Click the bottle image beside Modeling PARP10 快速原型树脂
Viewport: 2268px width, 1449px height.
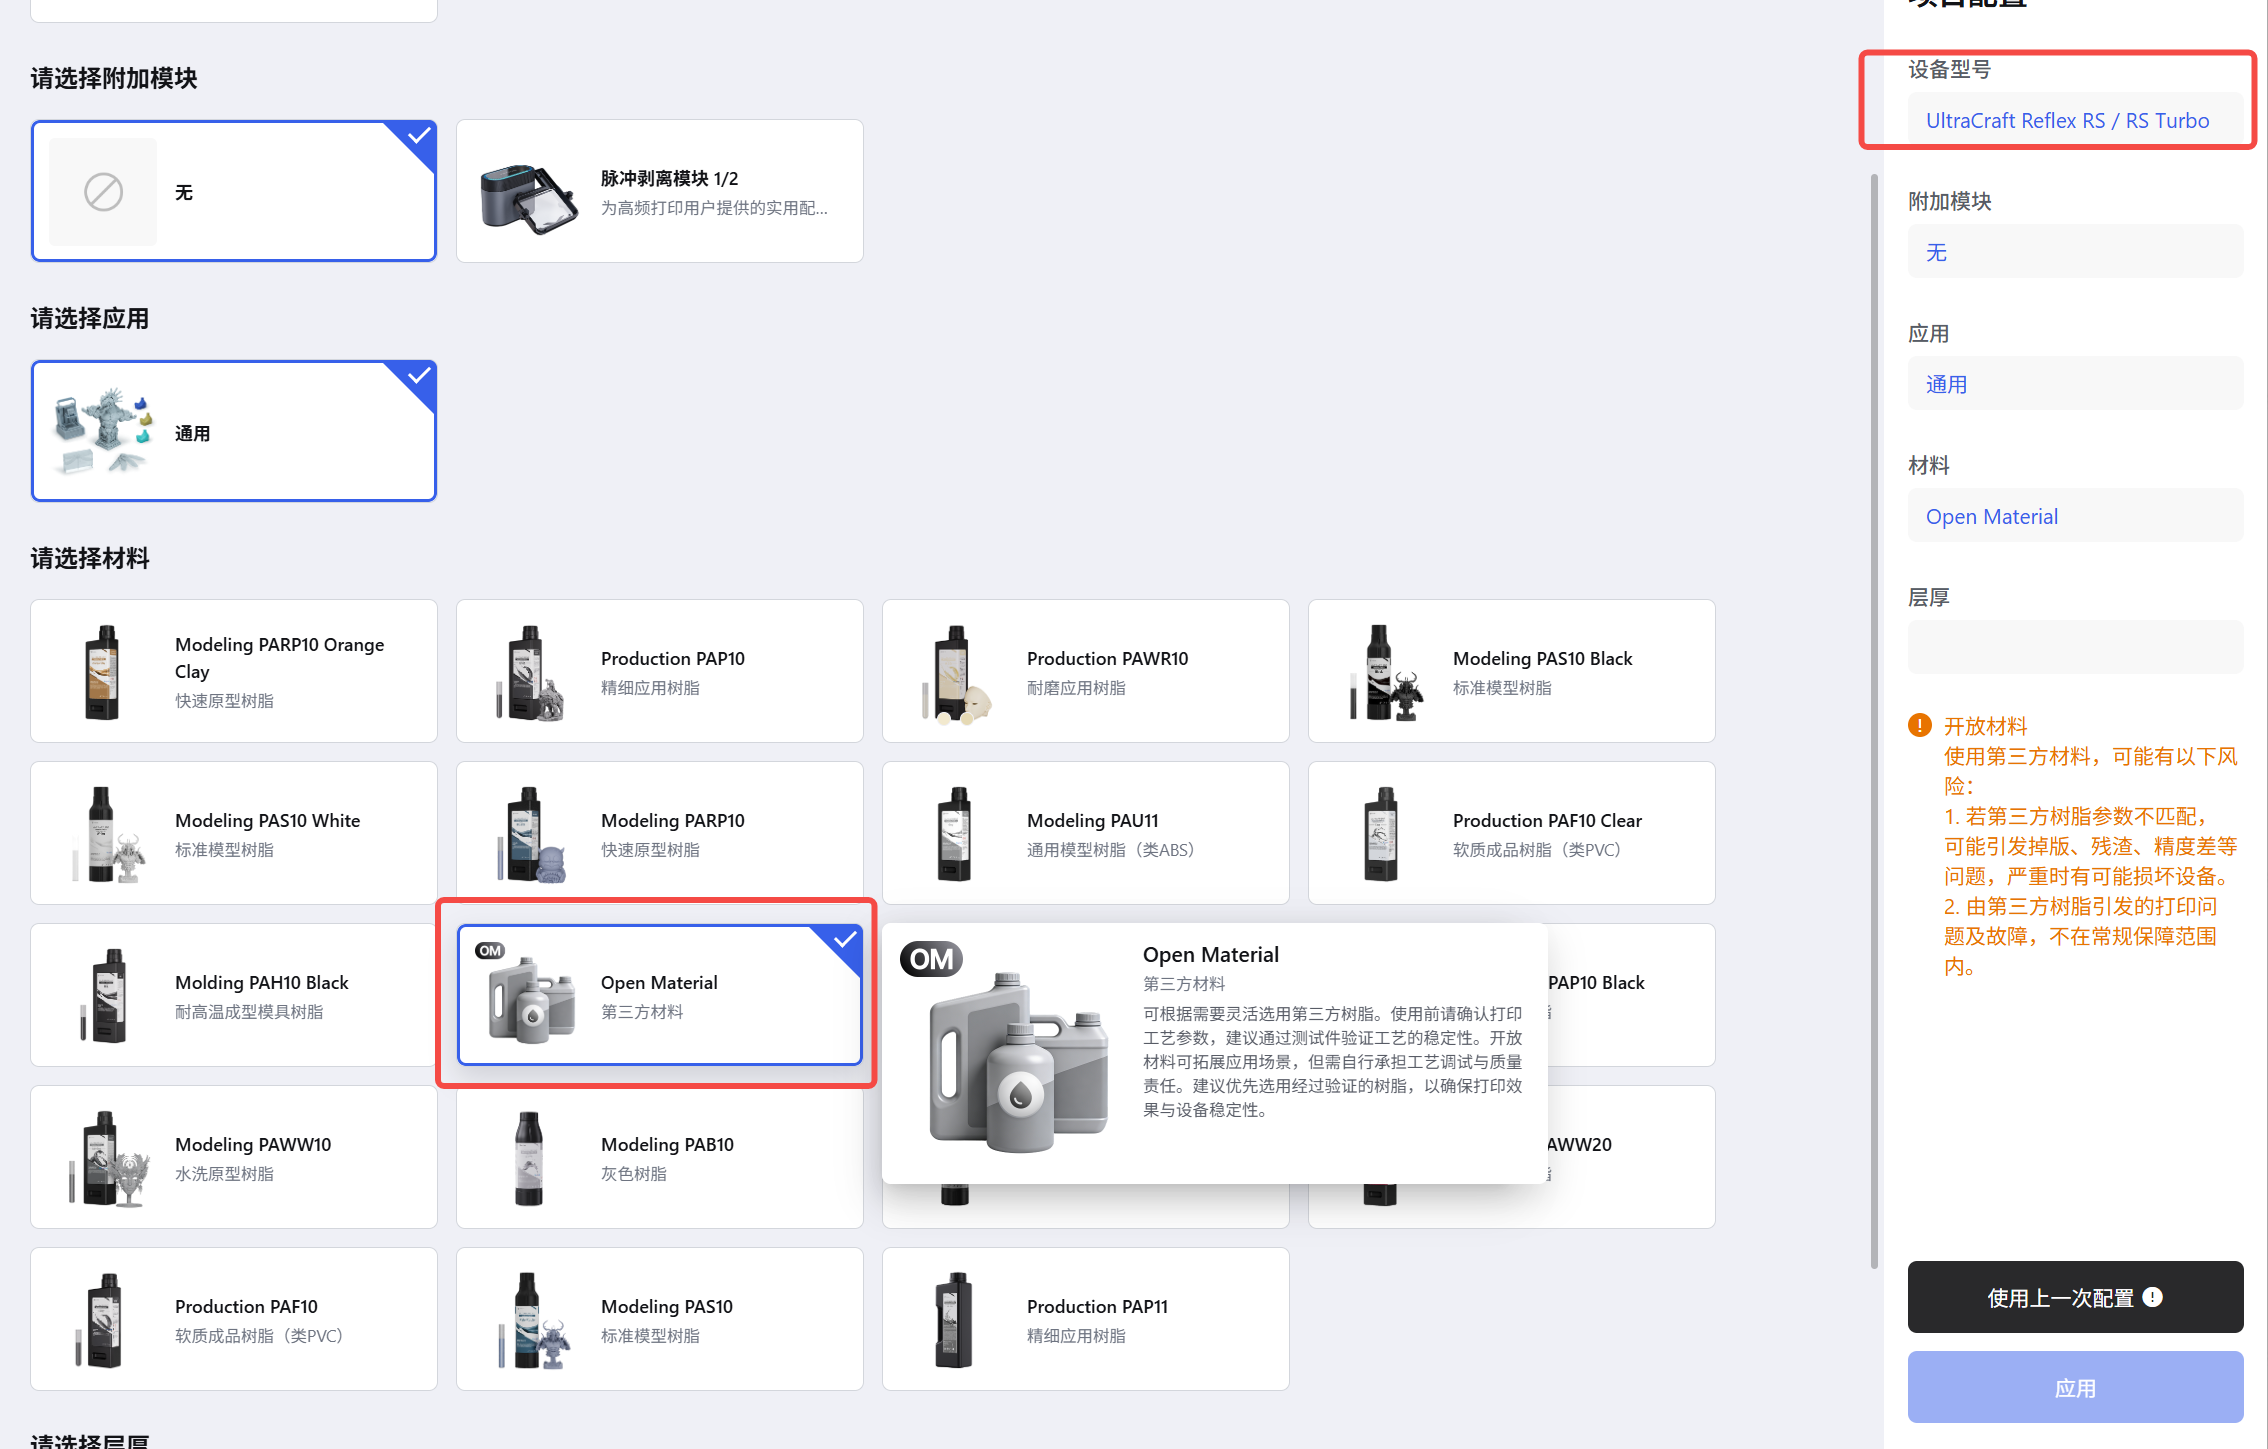click(531, 834)
